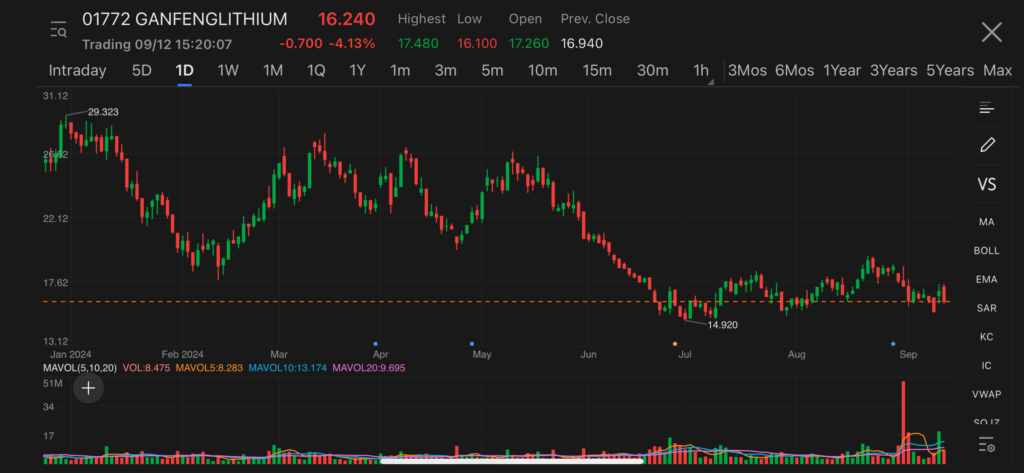Viewport: 1024px width, 473px height.
Task: Select the 1W chart period
Action: pos(228,71)
